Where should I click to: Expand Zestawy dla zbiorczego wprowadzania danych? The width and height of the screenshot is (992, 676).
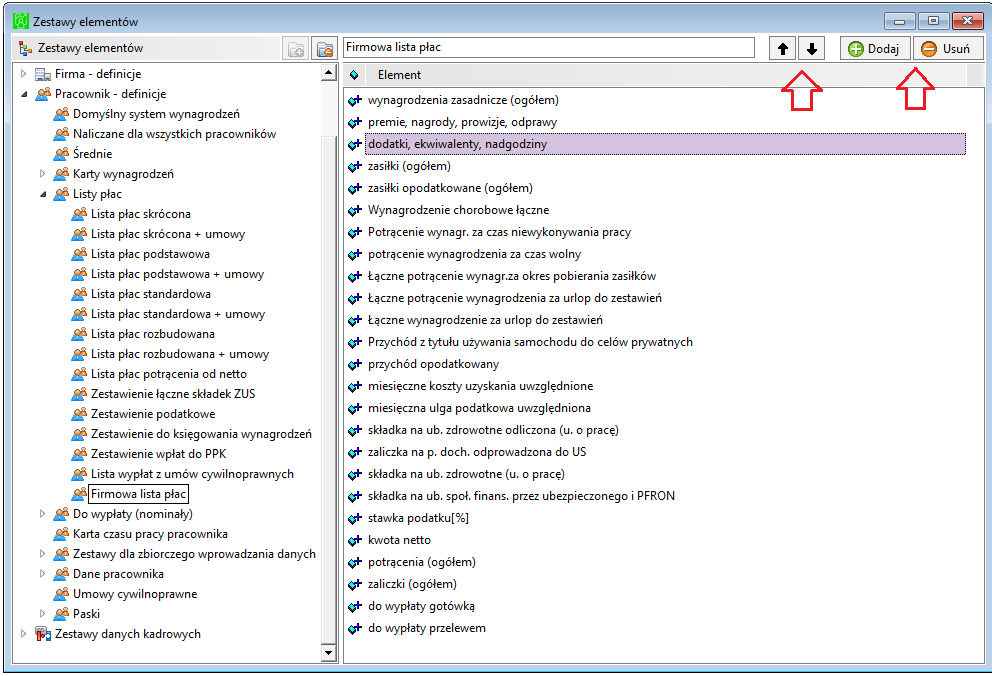tap(42, 554)
